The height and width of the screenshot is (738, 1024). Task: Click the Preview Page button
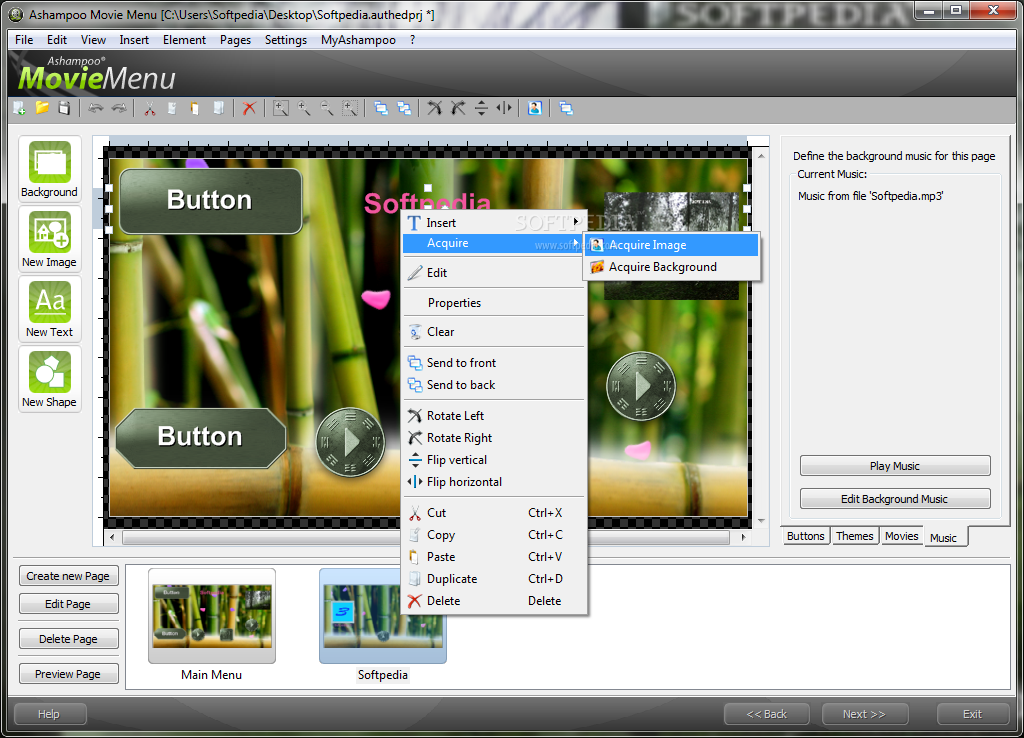click(x=69, y=674)
